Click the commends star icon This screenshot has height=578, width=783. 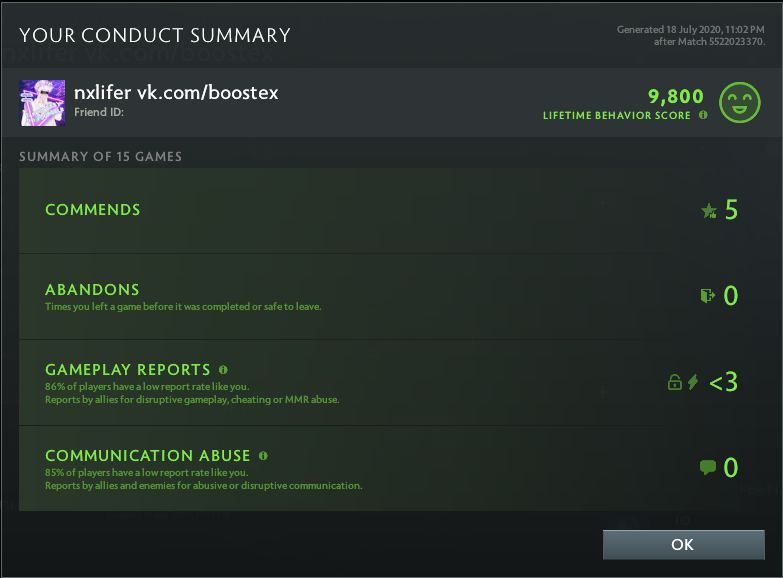click(709, 211)
